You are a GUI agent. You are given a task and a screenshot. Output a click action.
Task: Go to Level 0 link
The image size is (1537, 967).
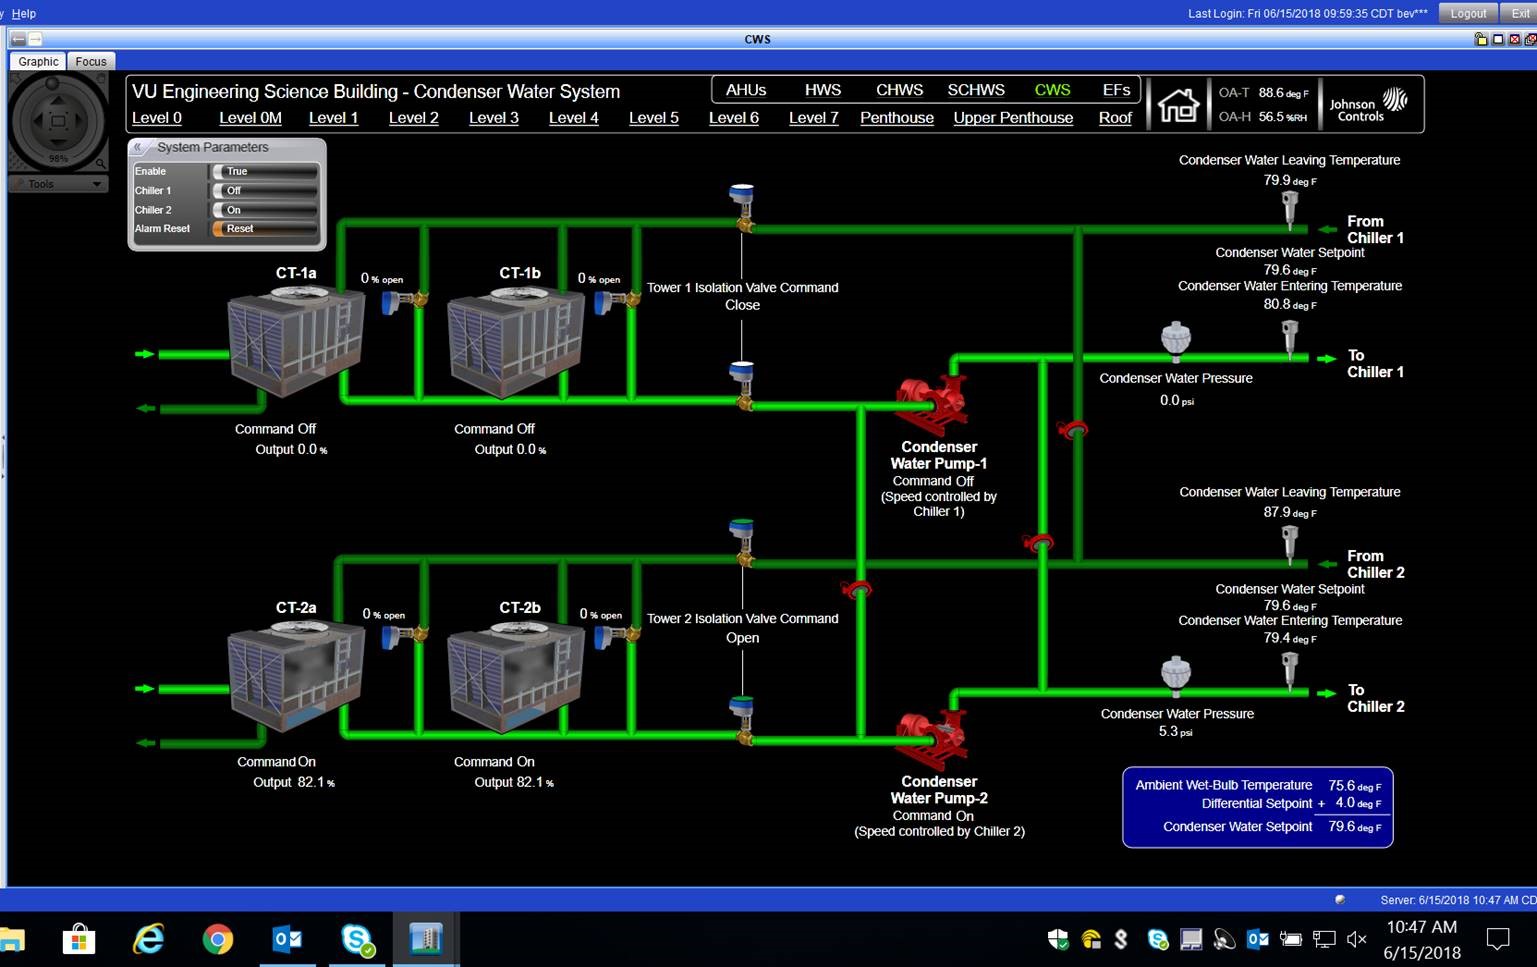tap(157, 118)
